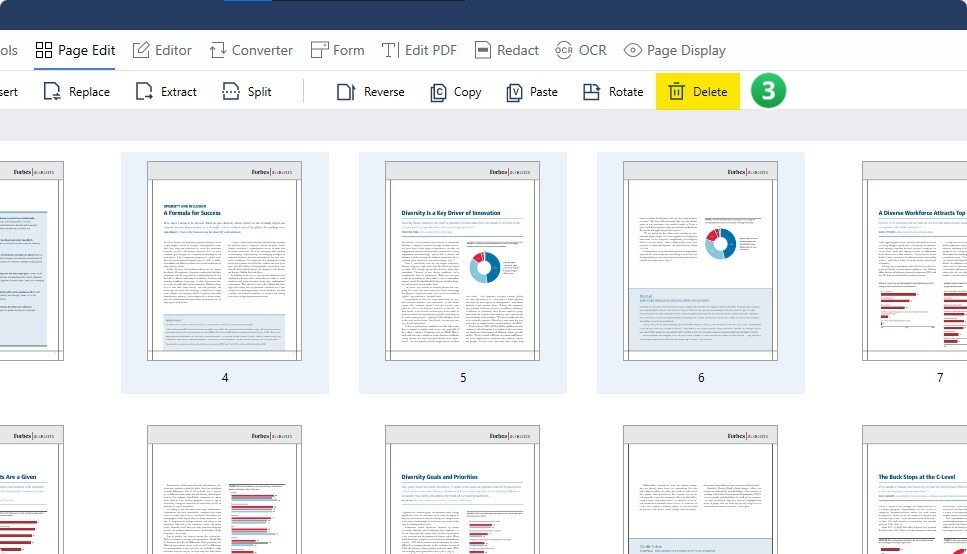Click the Page Display eye icon
This screenshot has height=554, width=967.
coord(633,50)
